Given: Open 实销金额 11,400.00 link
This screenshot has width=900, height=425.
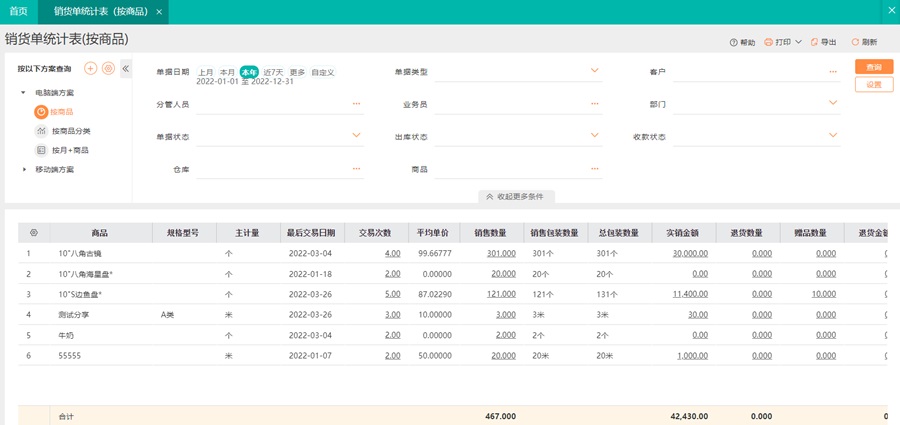Looking at the screenshot, I should [x=690, y=294].
